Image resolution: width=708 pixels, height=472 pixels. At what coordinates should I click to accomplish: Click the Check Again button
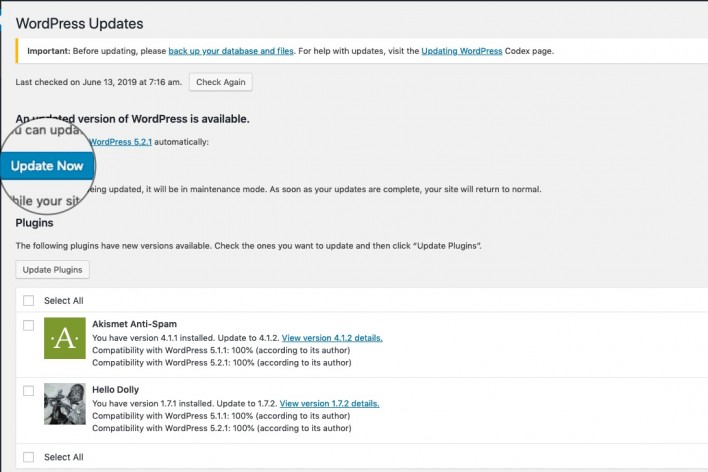coord(221,82)
